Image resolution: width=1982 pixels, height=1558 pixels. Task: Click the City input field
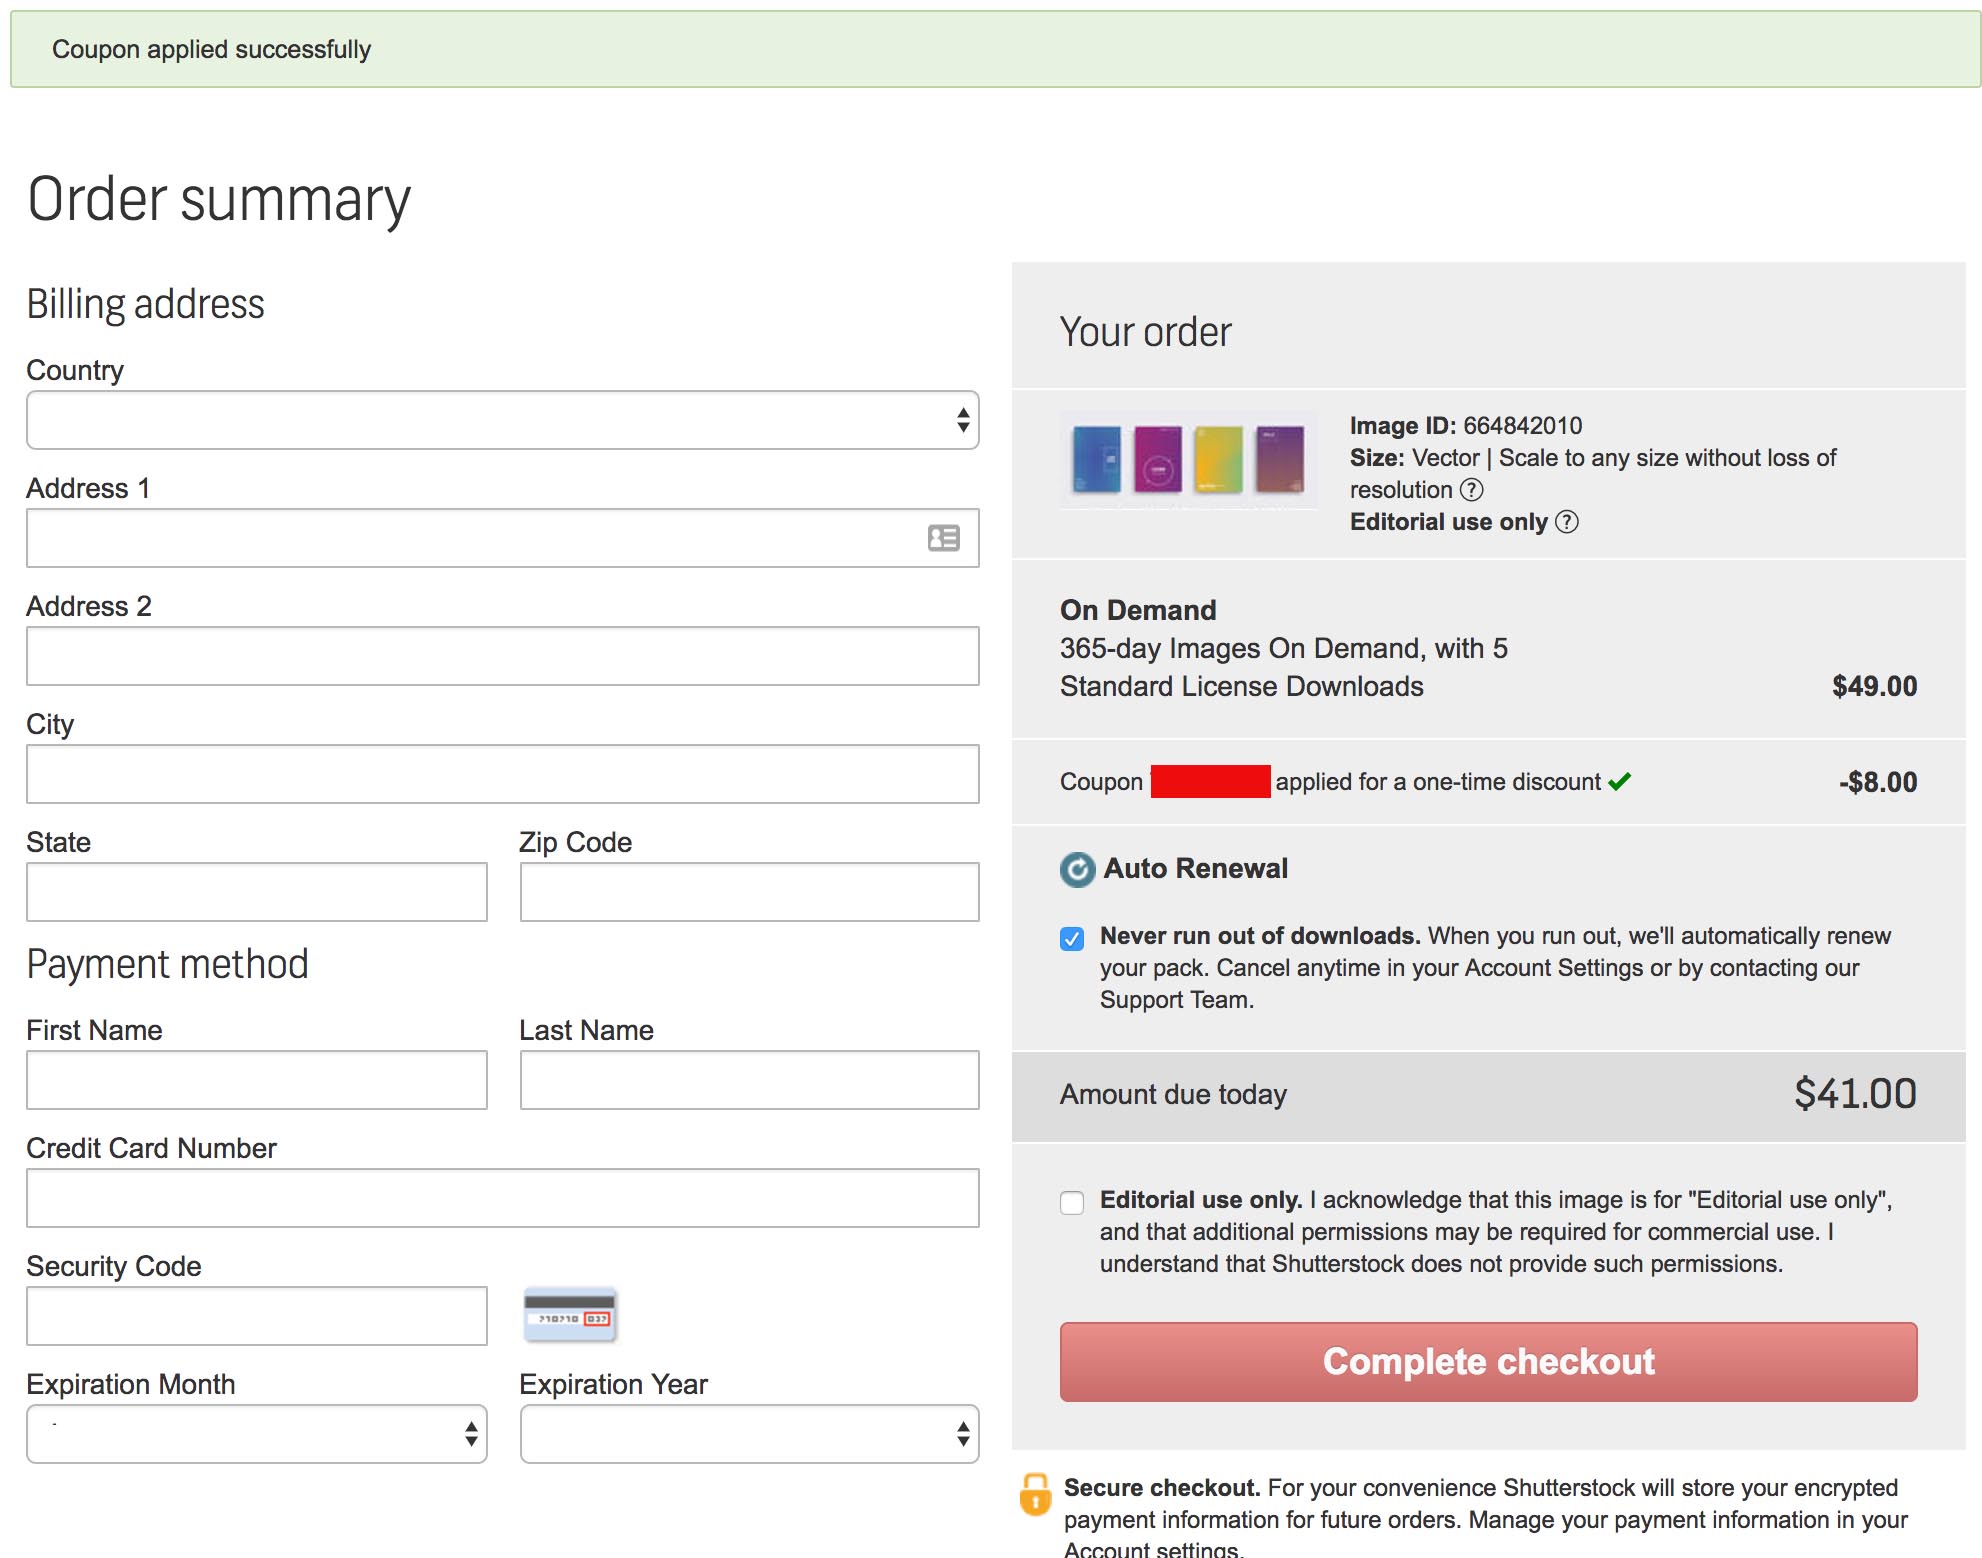coord(504,773)
